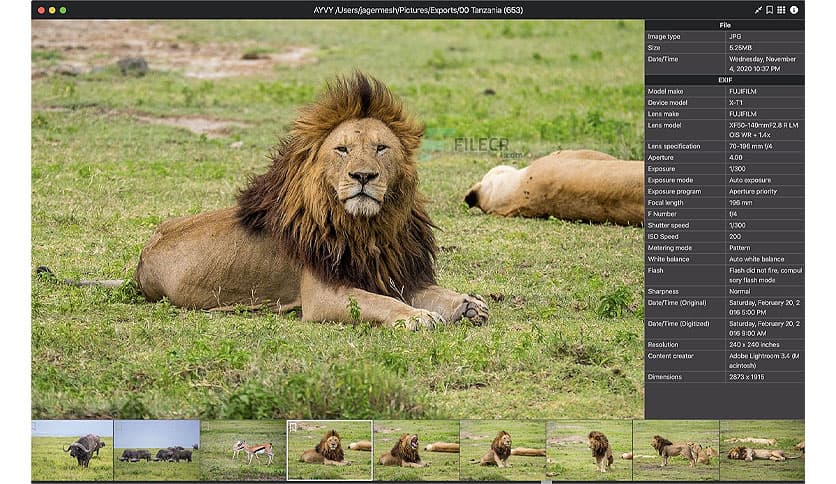Open the thumbnail grid view icon

click(x=781, y=10)
